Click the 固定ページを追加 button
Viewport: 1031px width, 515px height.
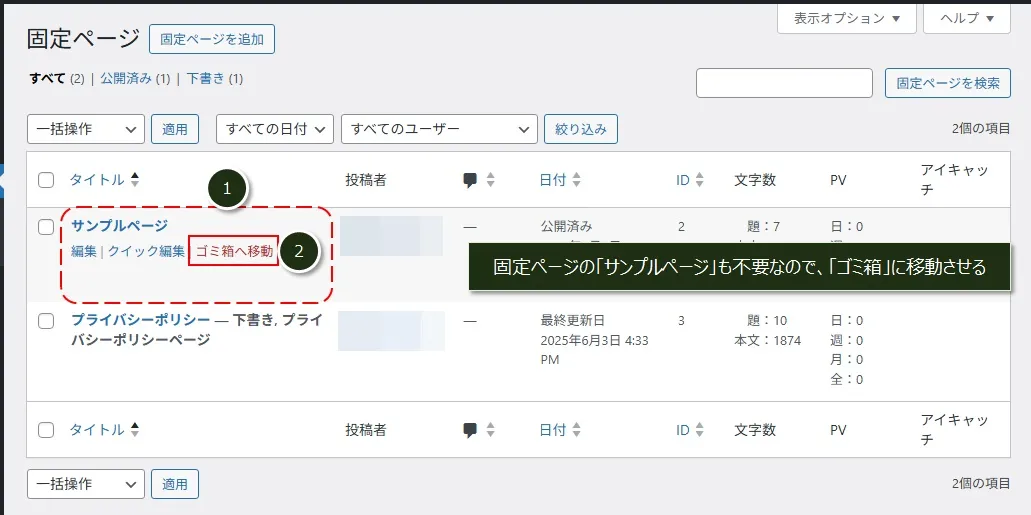[212, 39]
